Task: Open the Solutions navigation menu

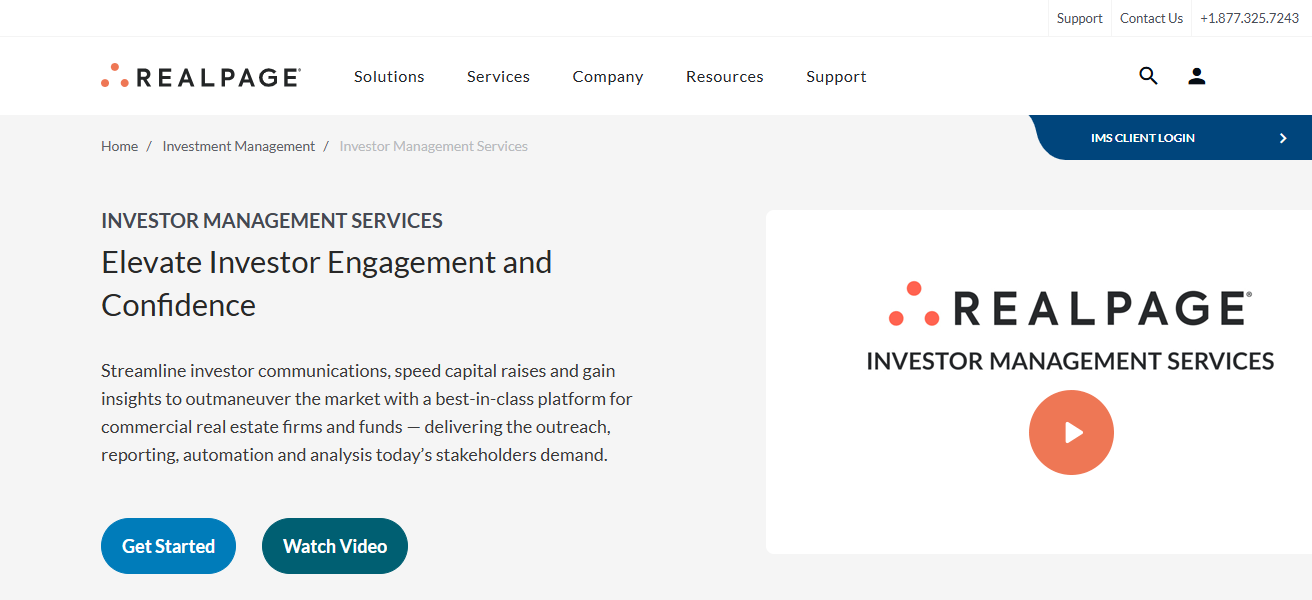Action: point(389,76)
